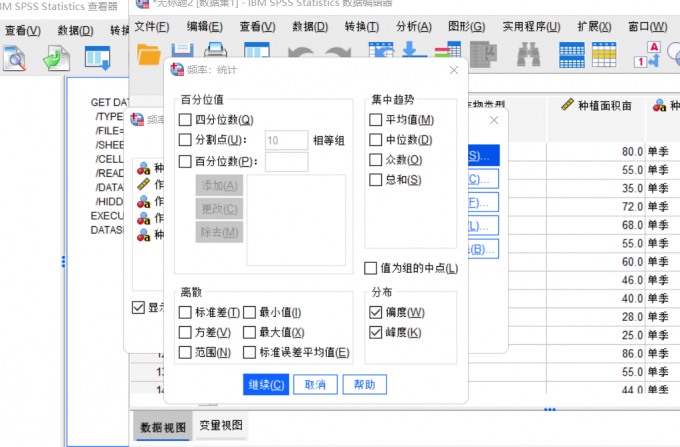Open the 扩展(X) menu
The image size is (680, 447).
click(x=594, y=27)
